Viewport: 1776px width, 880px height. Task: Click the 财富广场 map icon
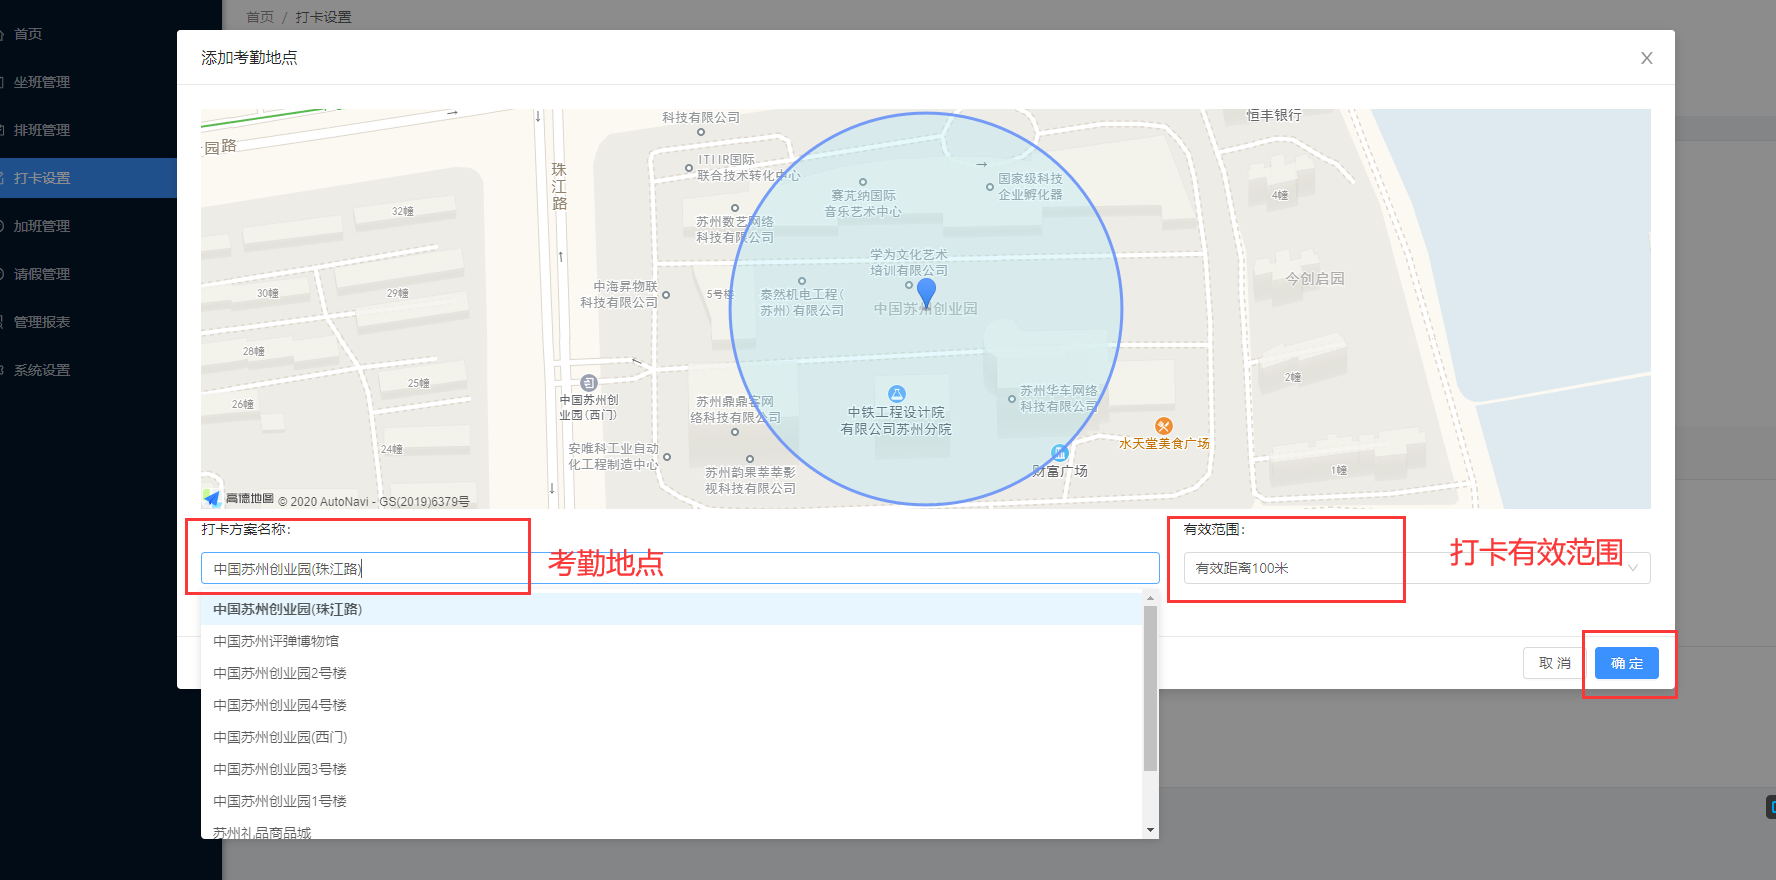tap(1060, 453)
